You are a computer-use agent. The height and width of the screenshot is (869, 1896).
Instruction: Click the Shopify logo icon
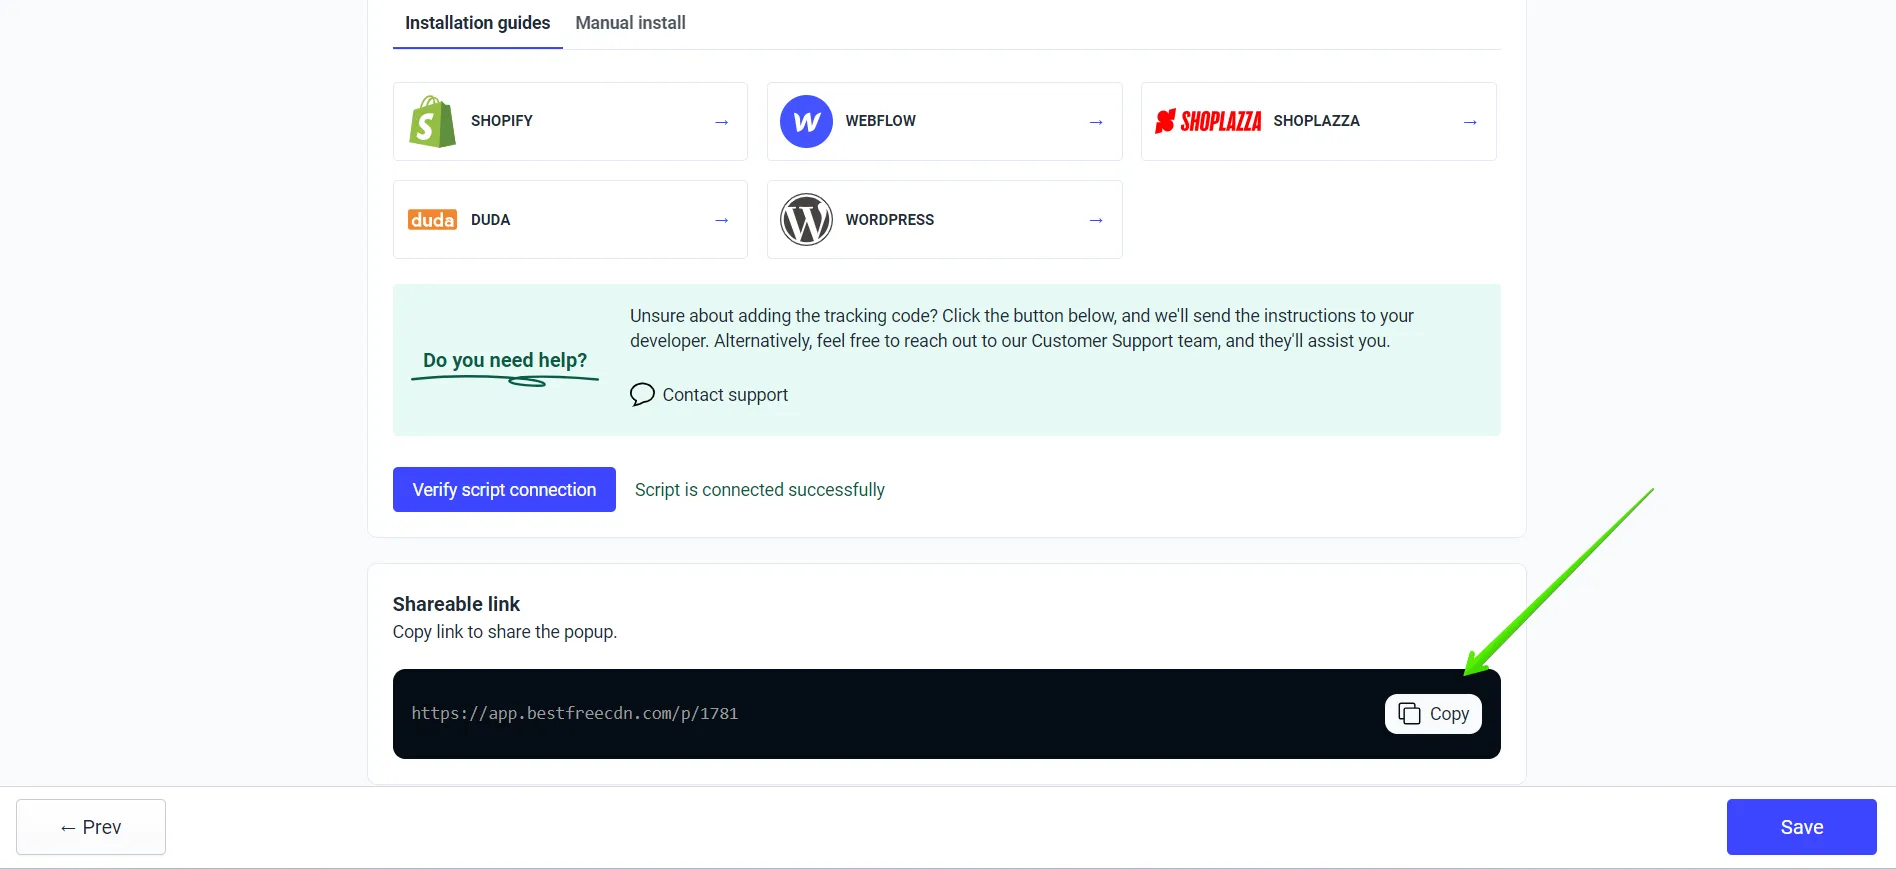[x=432, y=122]
